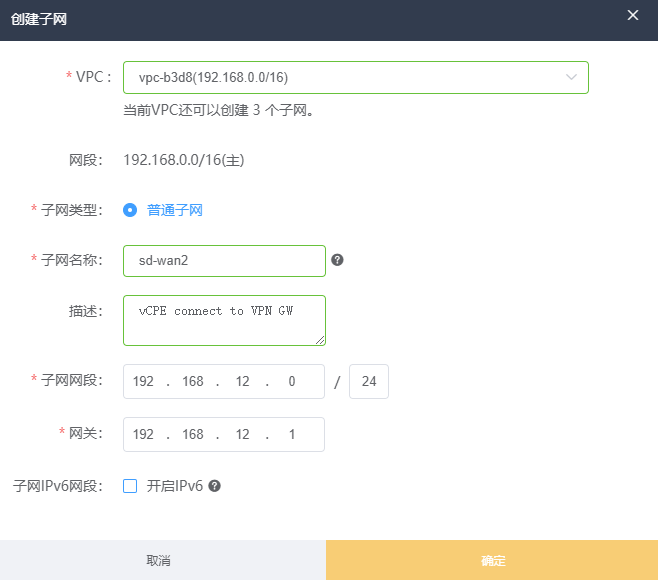The image size is (658, 580).
Task: Edit third octet 12 of 子网网段
Action: 242,381
